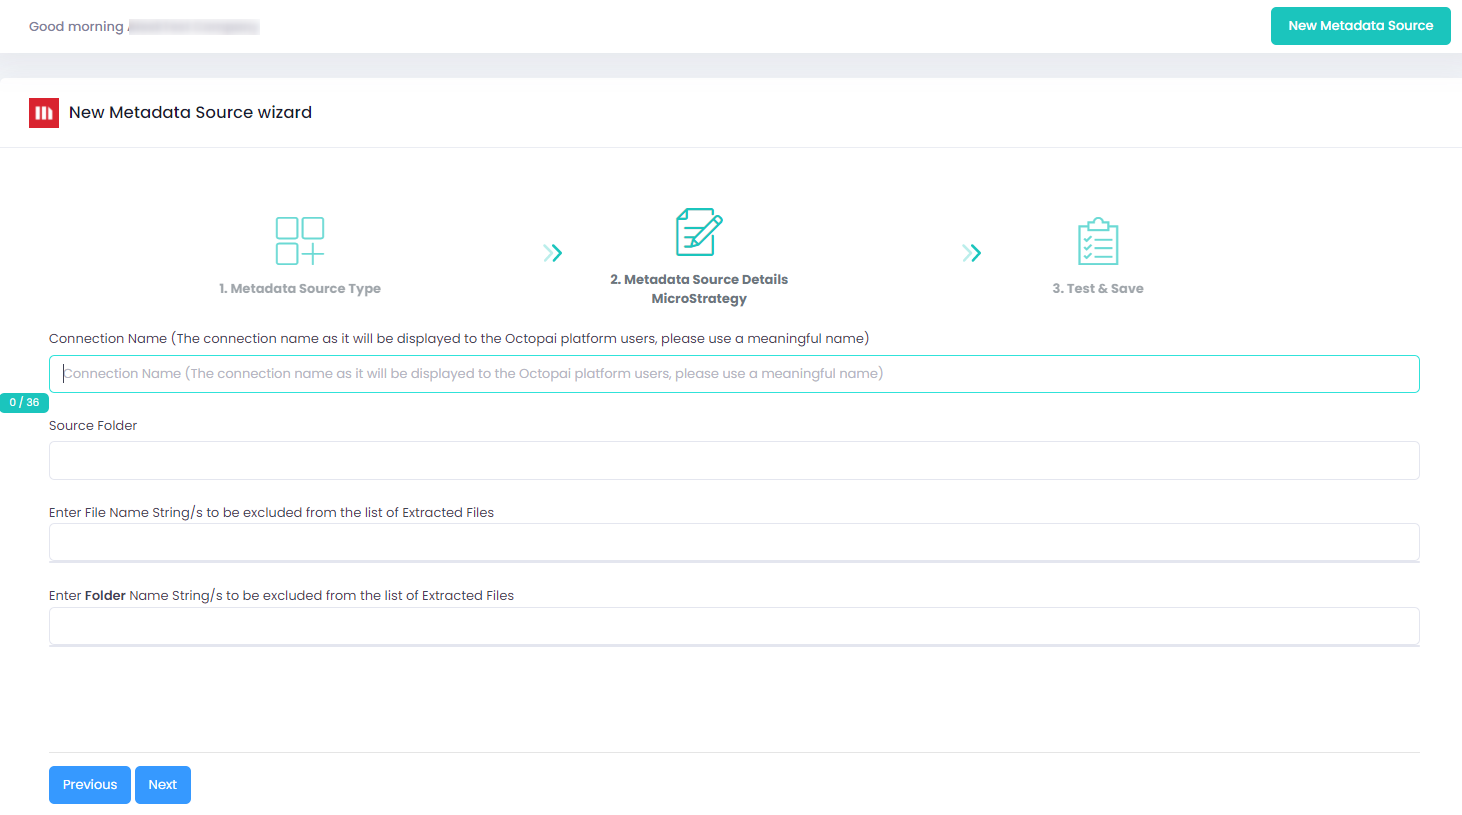
Task: Select the excluded Folder Name strings field
Action: [734, 626]
